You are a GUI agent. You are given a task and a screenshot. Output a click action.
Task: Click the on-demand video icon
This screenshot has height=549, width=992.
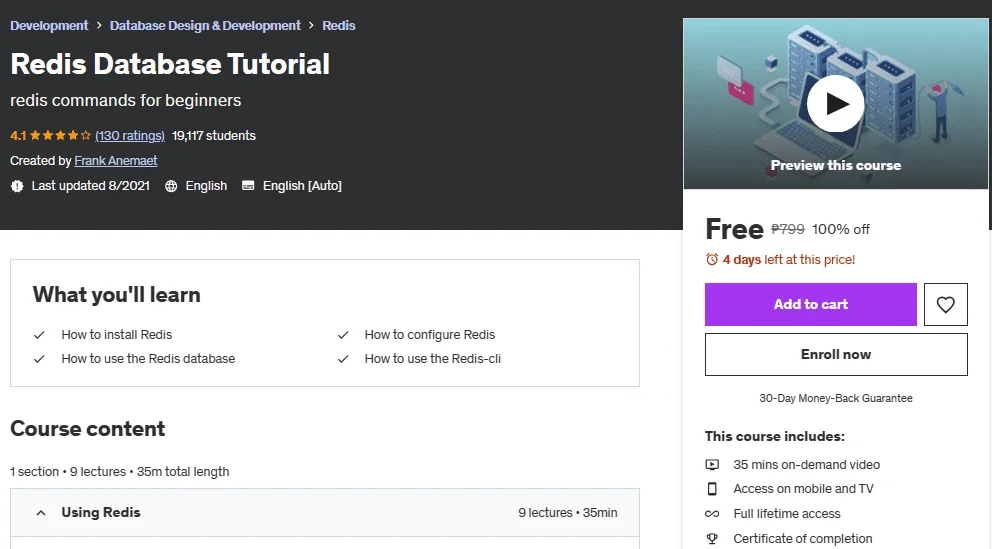click(712, 465)
